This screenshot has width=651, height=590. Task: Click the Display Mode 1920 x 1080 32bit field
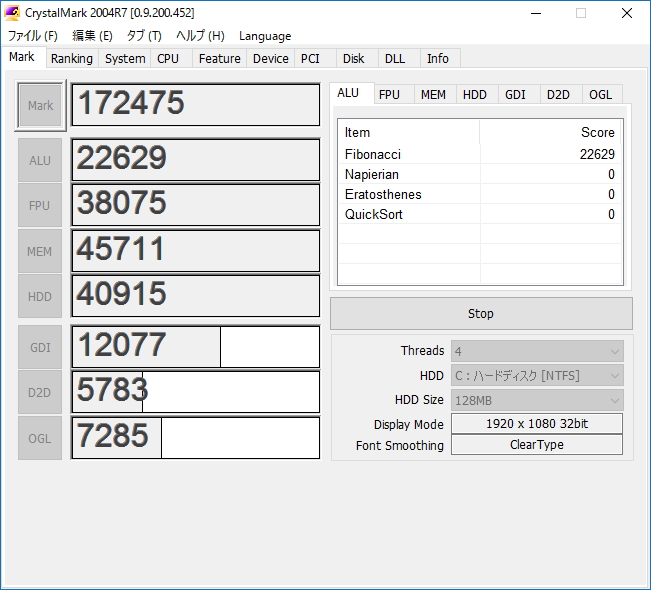(537, 424)
